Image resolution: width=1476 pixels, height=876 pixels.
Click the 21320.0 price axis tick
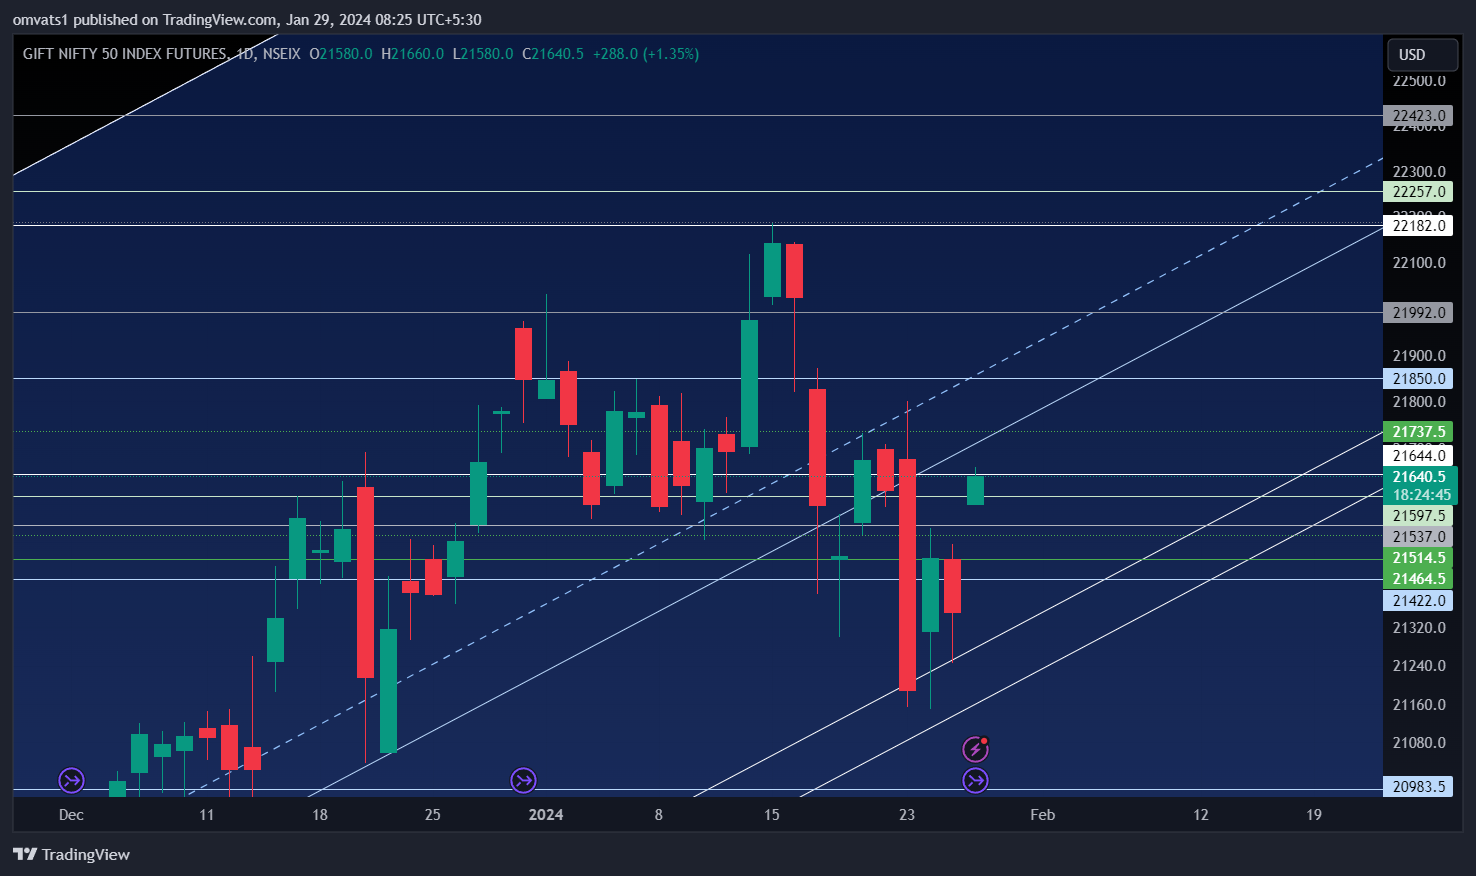pyautogui.click(x=1419, y=628)
